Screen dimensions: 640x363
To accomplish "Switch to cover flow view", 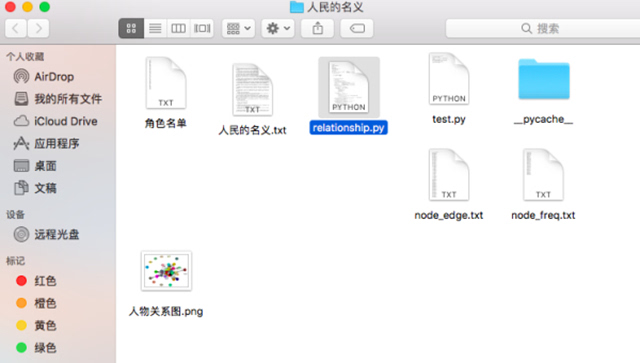I will coord(202,28).
